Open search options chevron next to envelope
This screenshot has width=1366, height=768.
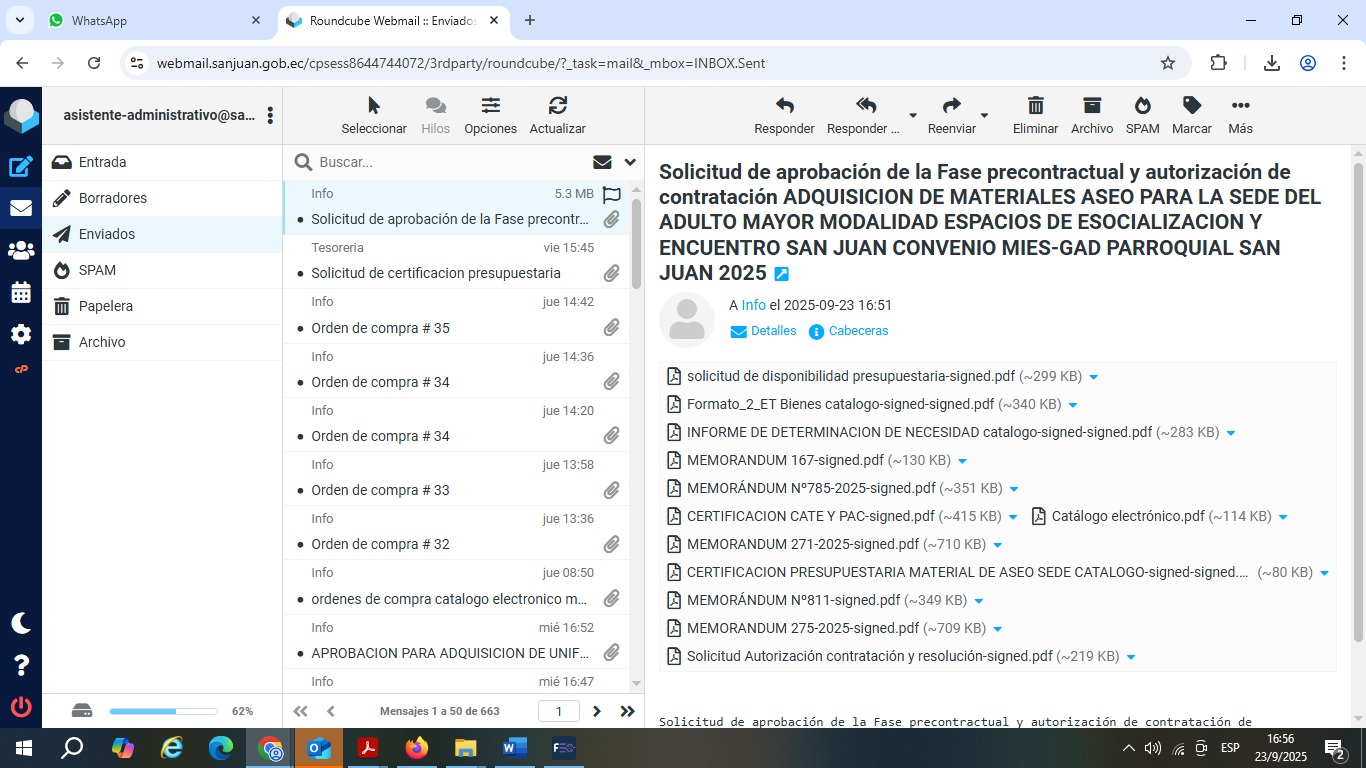pyautogui.click(x=630, y=162)
